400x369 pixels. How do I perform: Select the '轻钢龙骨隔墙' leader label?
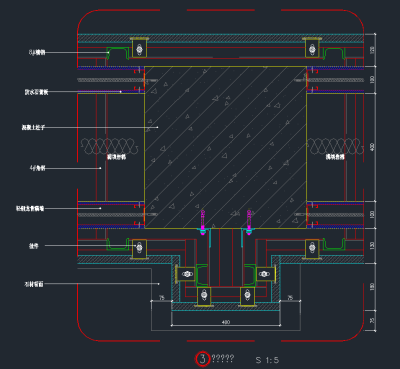pyautogui.click(x=30, y=208)
